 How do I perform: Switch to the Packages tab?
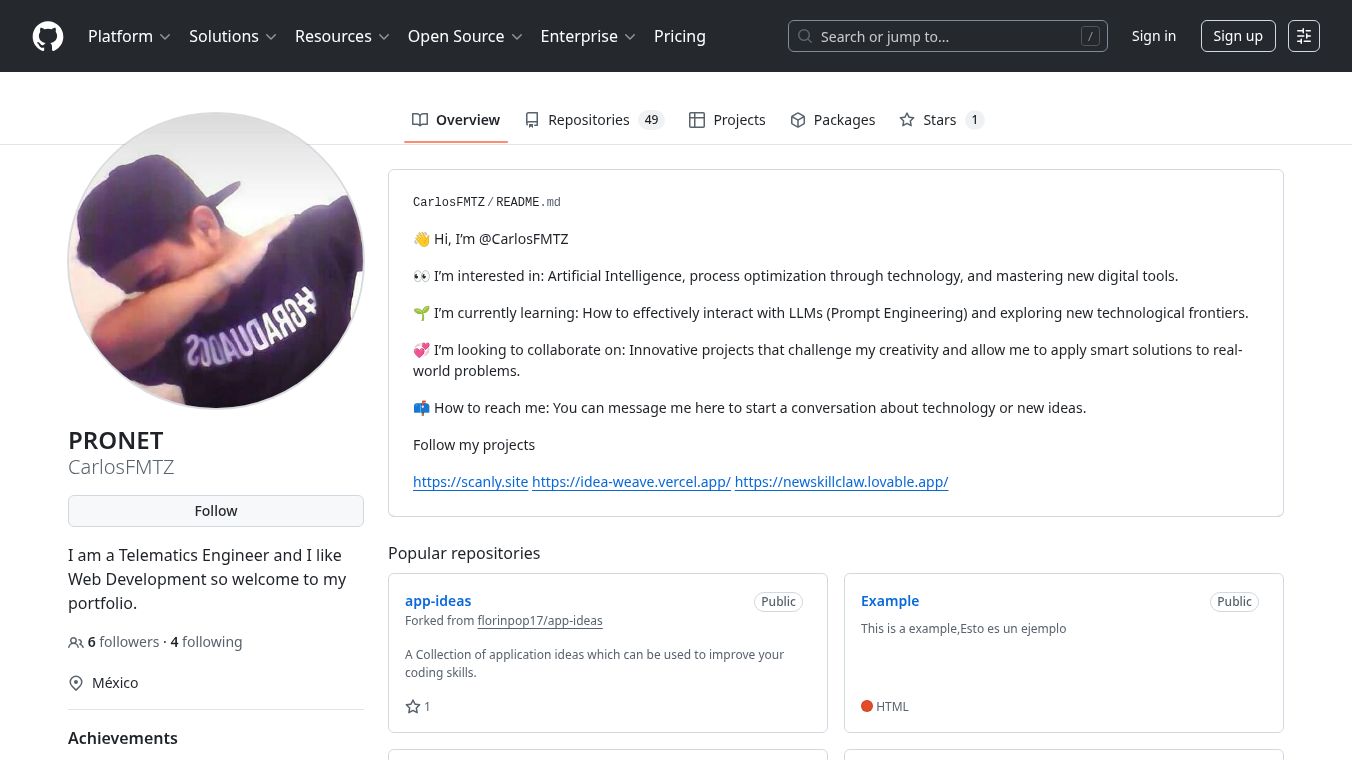833,120
